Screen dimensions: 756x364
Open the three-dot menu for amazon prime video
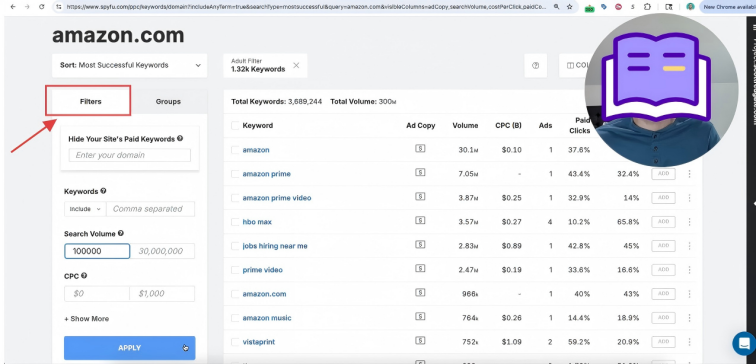tap(689, 198)
